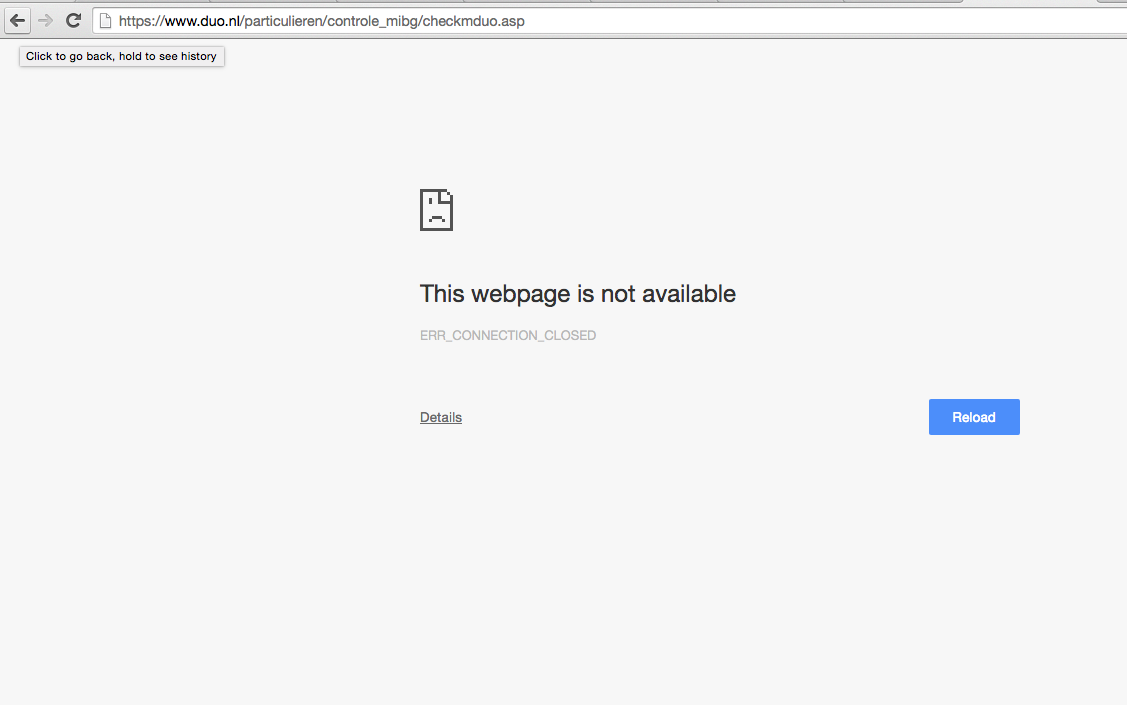Viewport: 1127px width, 705px height.
Task: Click the sad page error icon
Action: point(436,210)
